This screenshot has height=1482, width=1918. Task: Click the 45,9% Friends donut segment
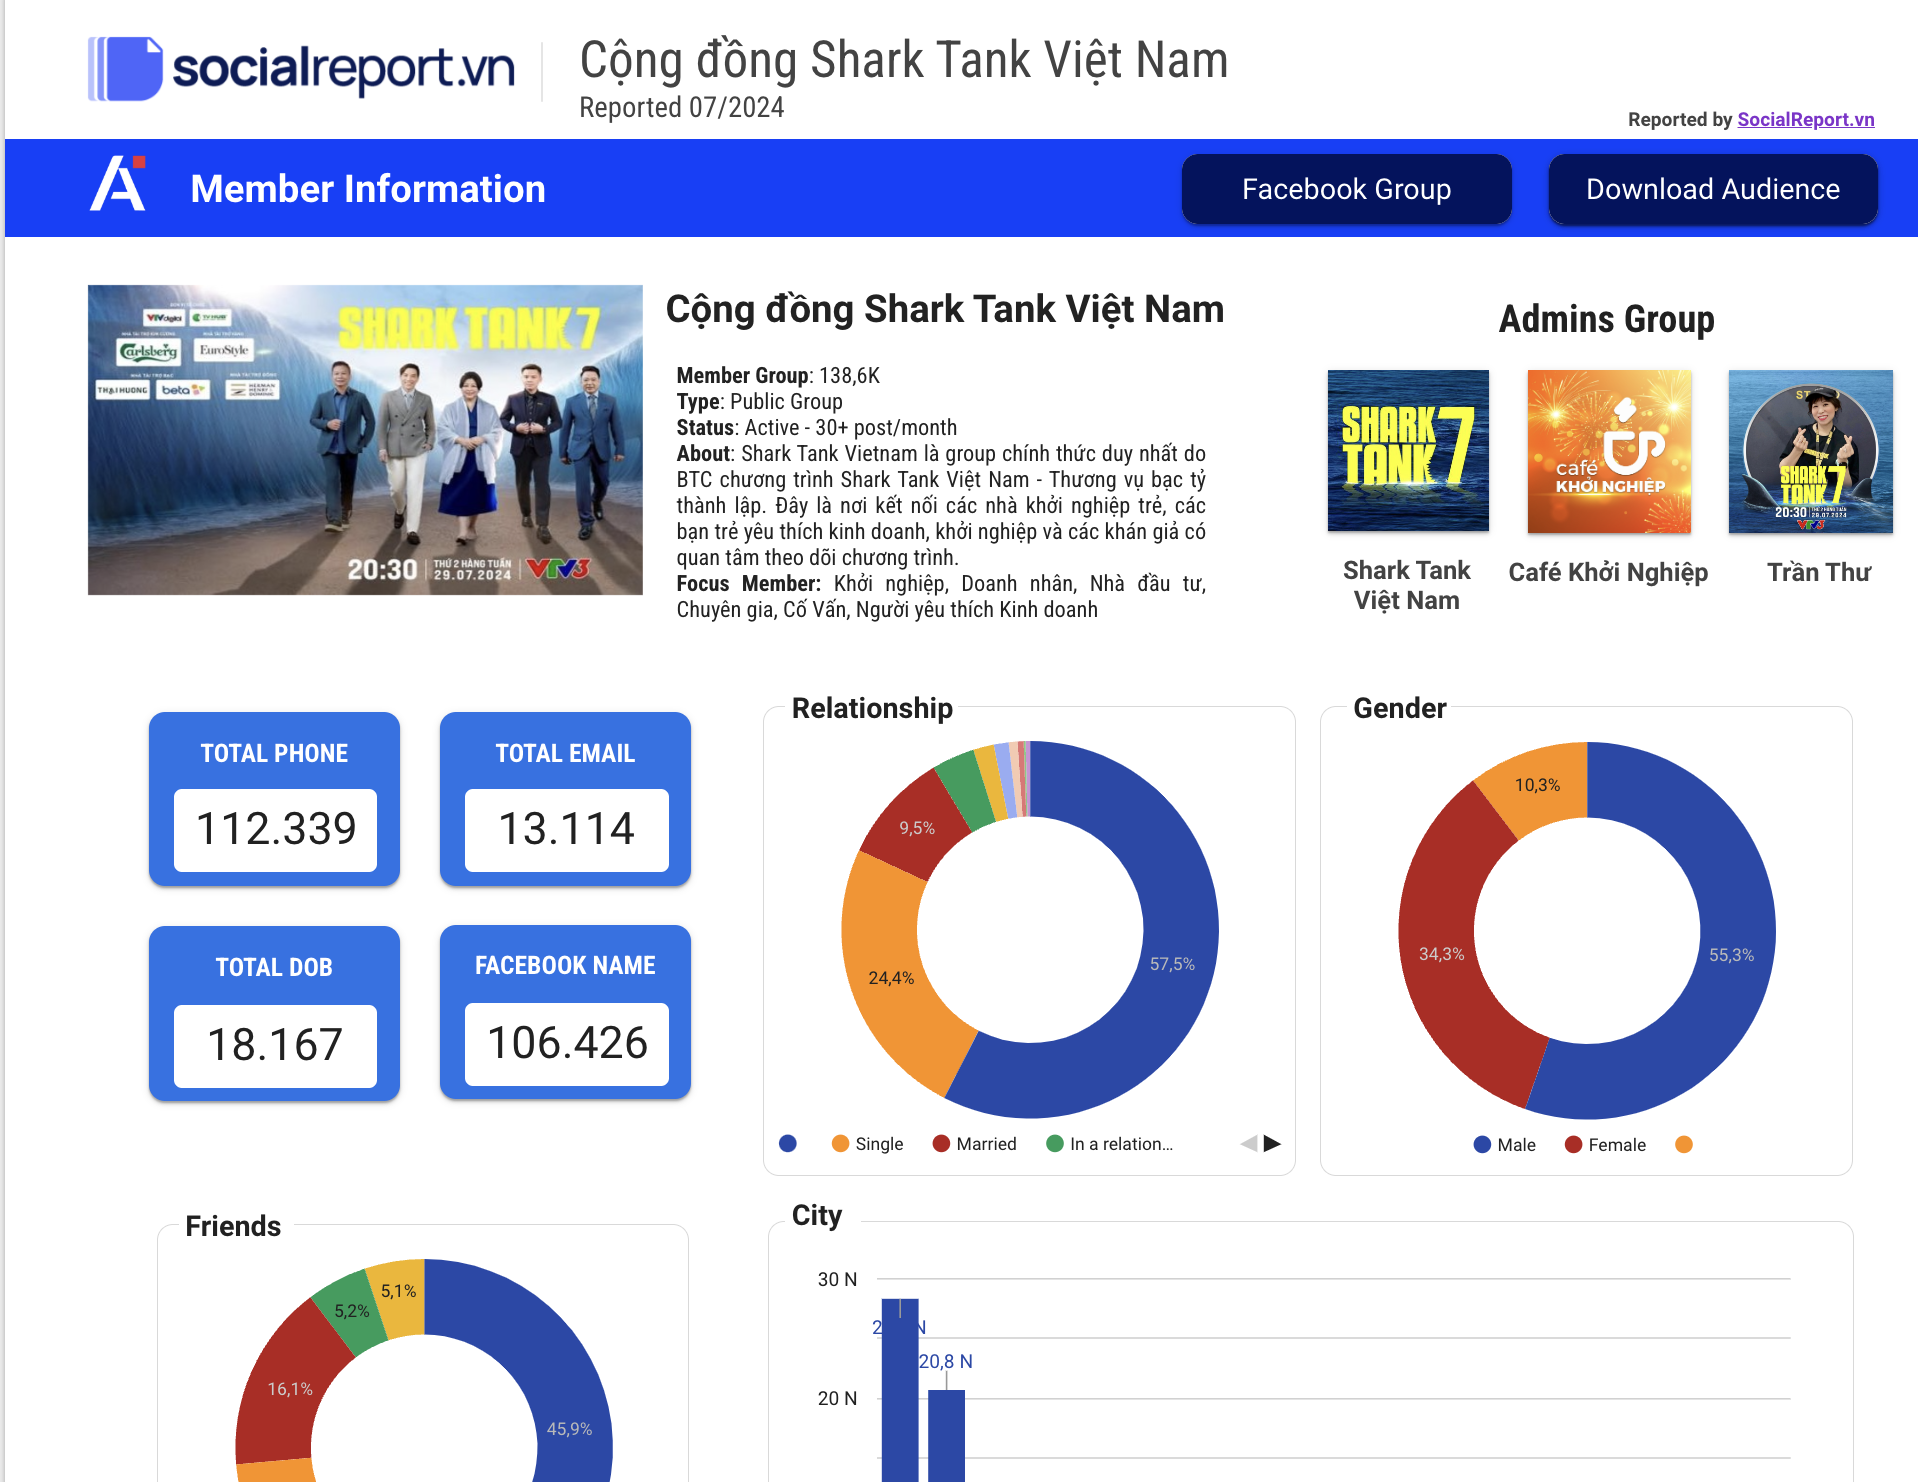(569, 1429)
